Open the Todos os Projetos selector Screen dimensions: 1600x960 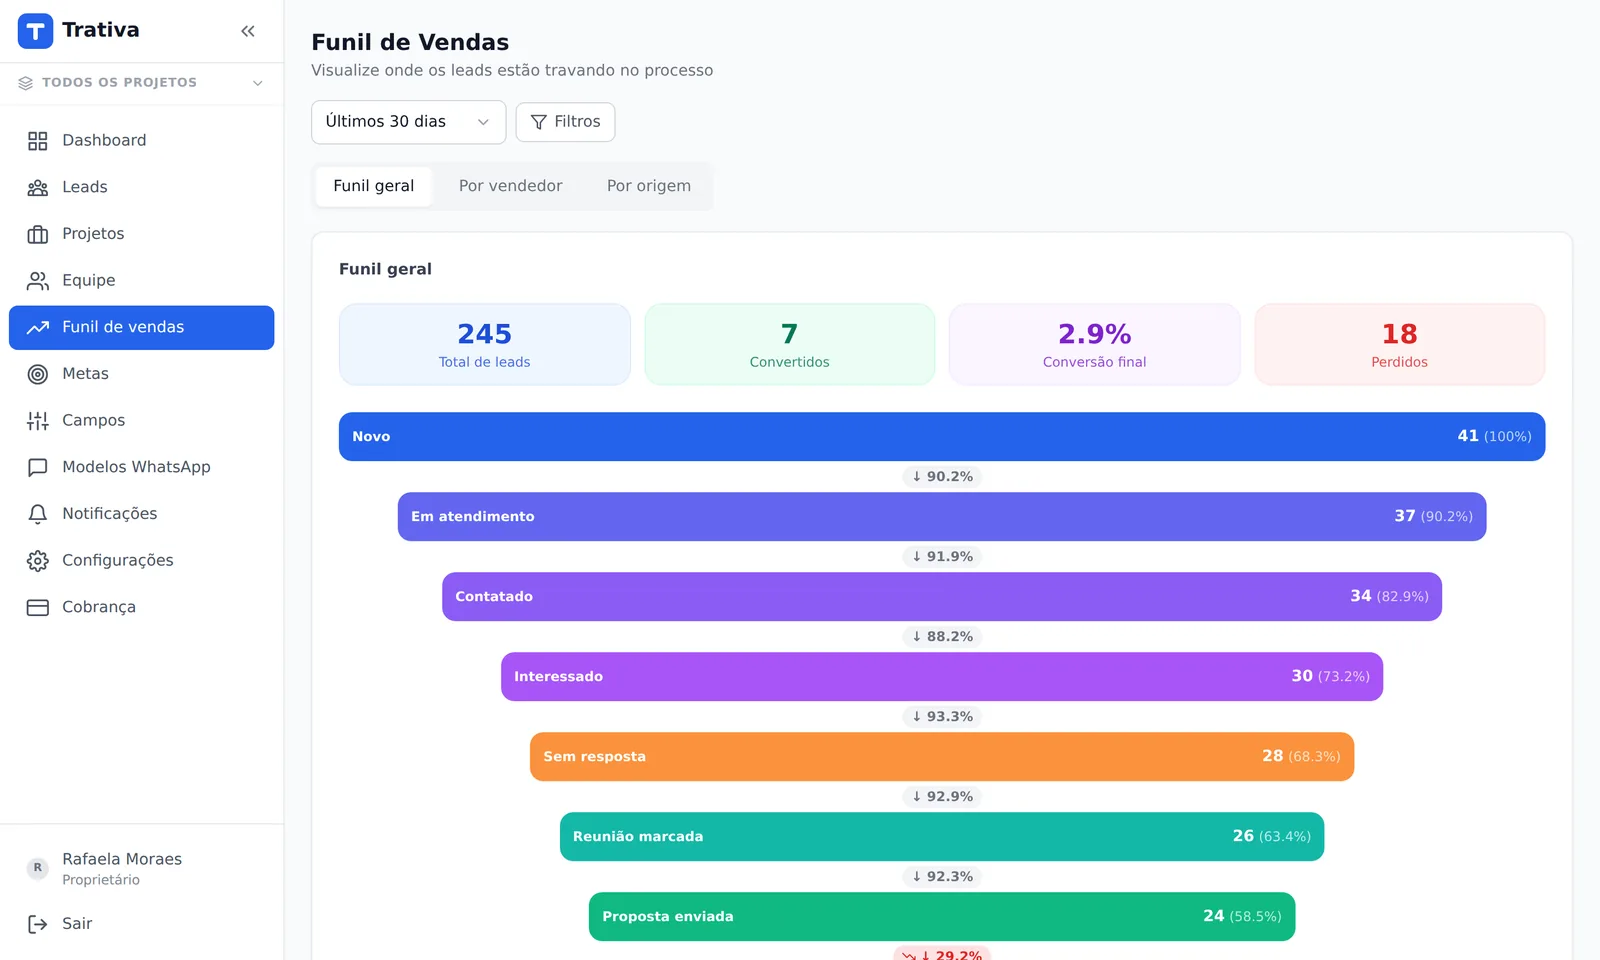coord(141,83)
